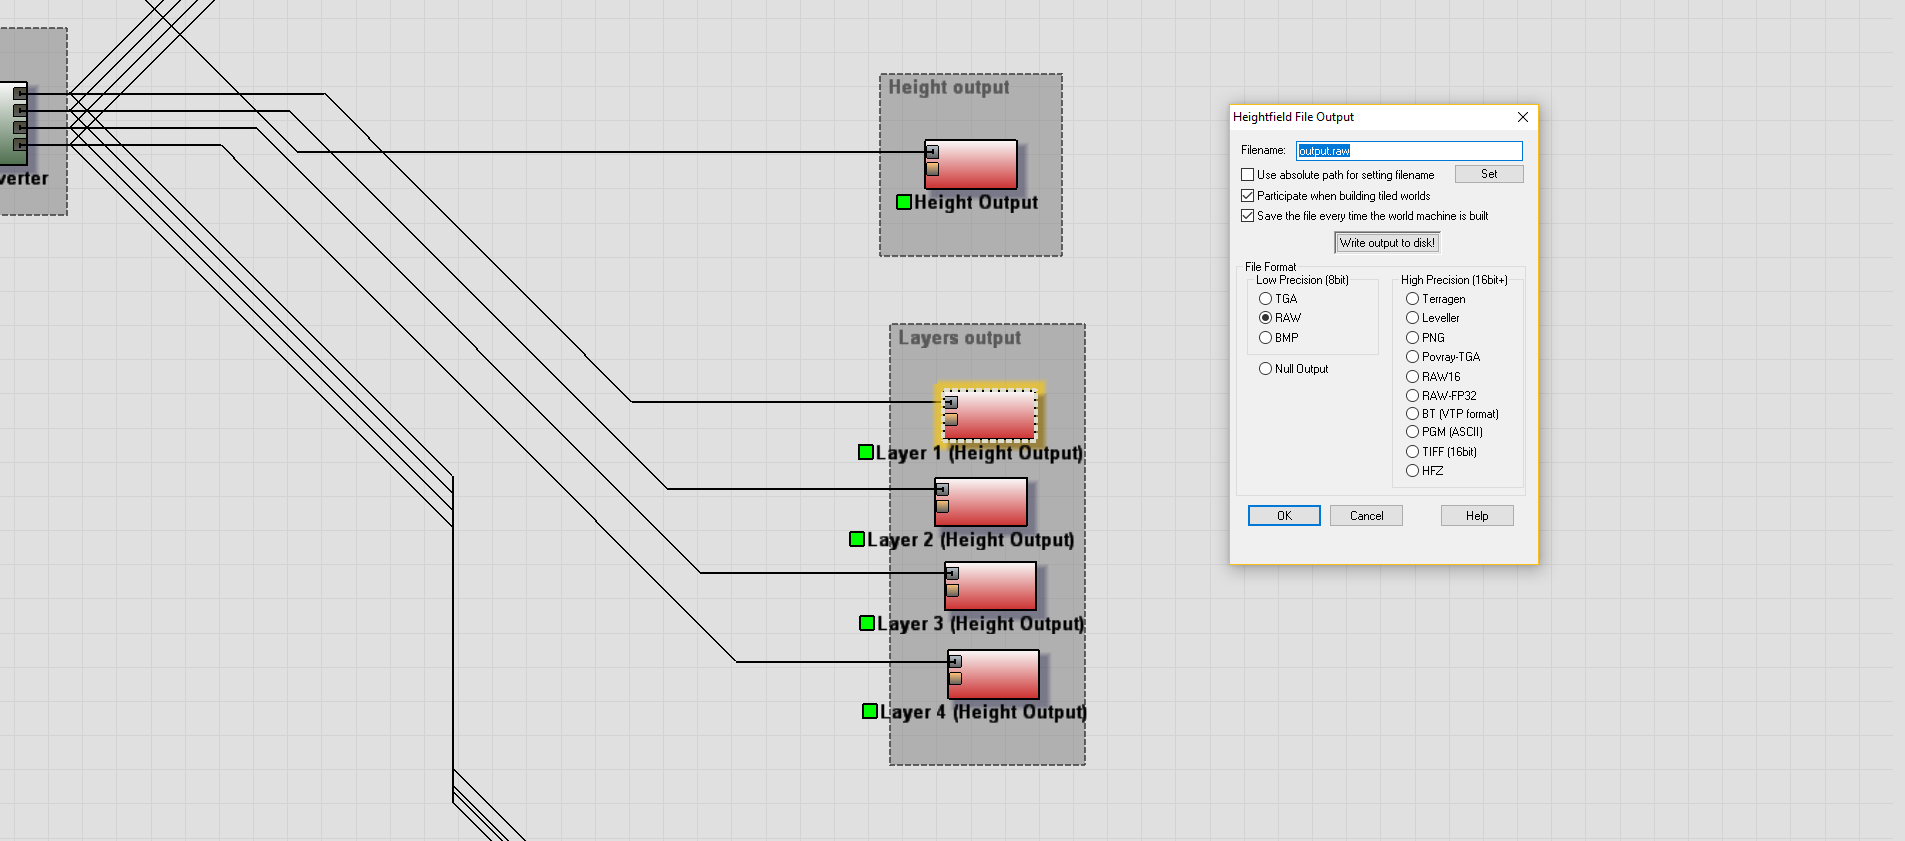
Task: Click the Filename input field
Action: pos(1409,151)
